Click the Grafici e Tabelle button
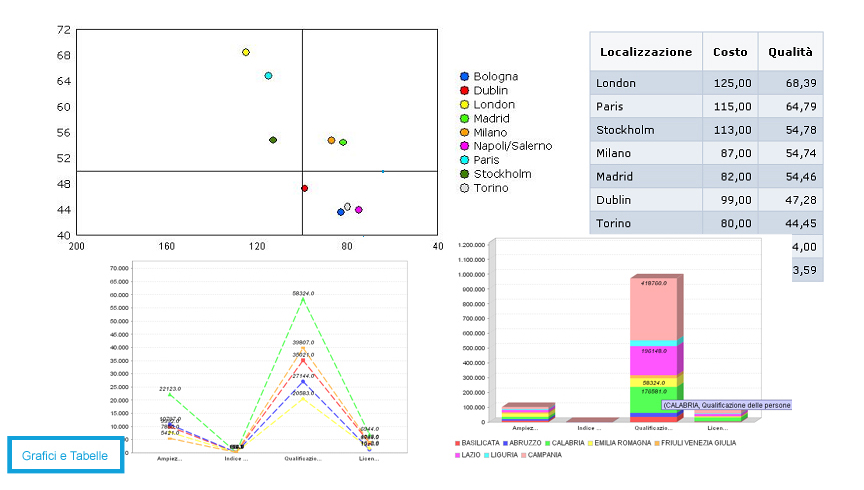Viewport: 864px width, 490px height. tap(65, 455)
